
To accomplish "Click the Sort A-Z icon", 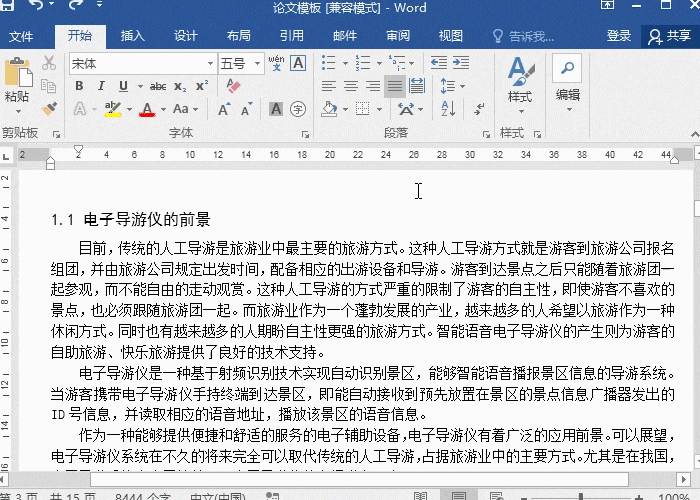I will point(448,109).
